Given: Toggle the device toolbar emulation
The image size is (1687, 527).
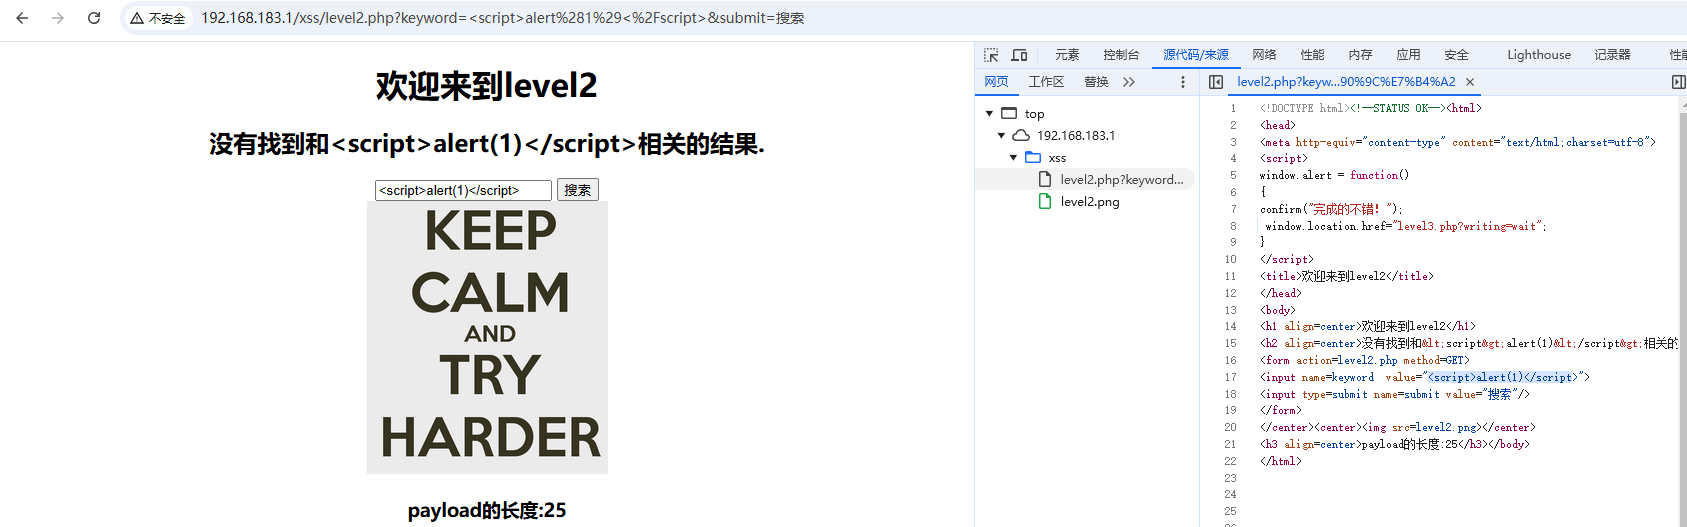Looking at the screenshot, I should [x=1019, y=55].
